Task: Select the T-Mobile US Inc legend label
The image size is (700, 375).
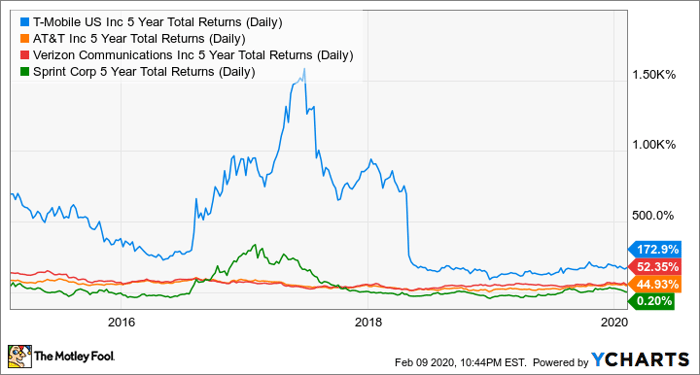Action: (x=158, y=23)
